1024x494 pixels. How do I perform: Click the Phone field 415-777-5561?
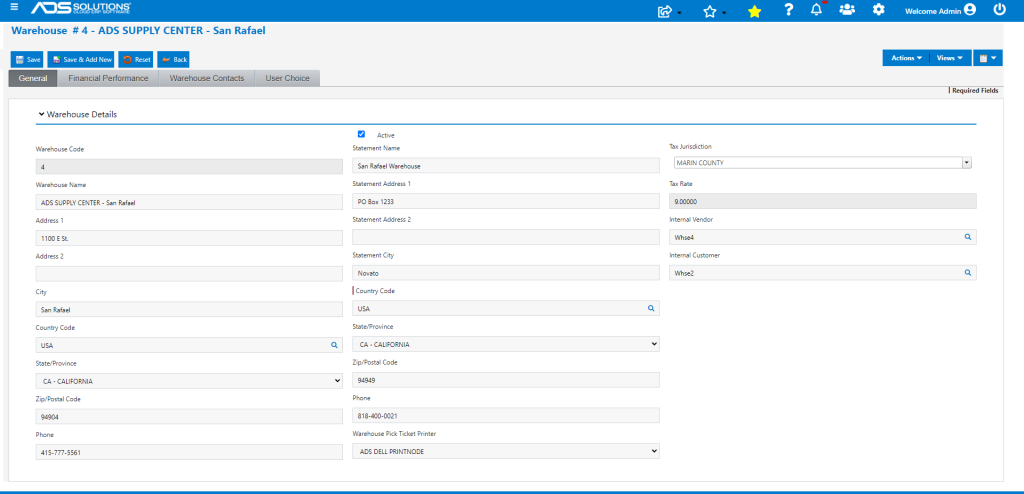tap(189, 452)
